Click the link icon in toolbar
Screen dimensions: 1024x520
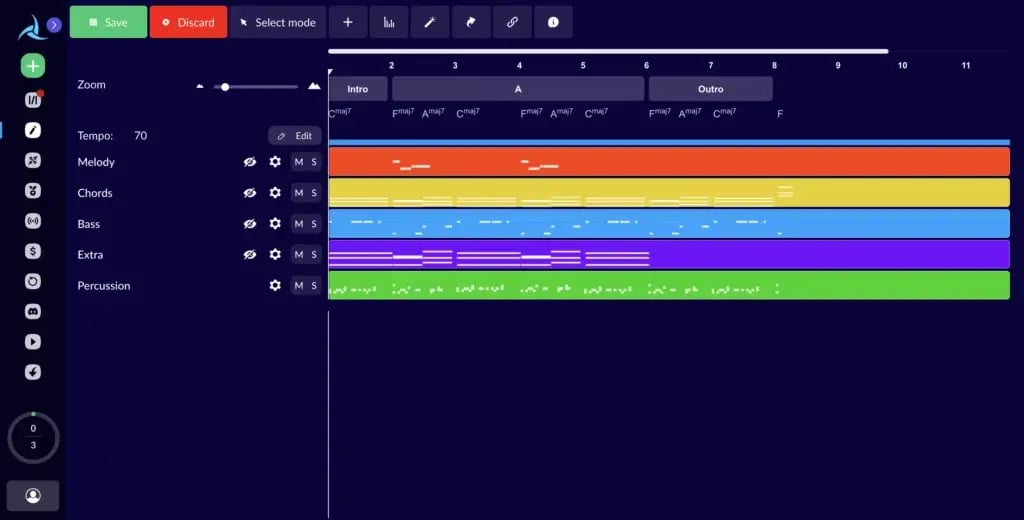click(x=512, y=22)
